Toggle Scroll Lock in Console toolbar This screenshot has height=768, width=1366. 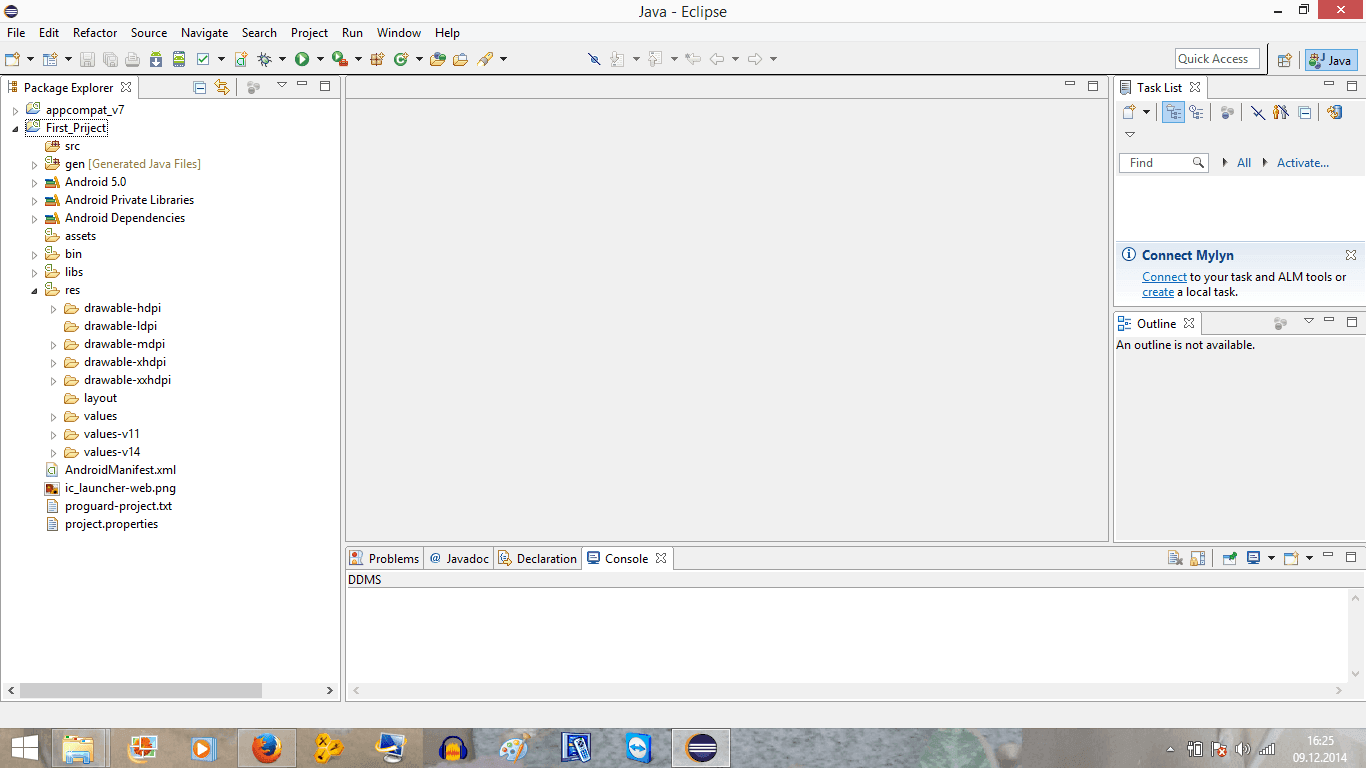(x=1198, y=558)
